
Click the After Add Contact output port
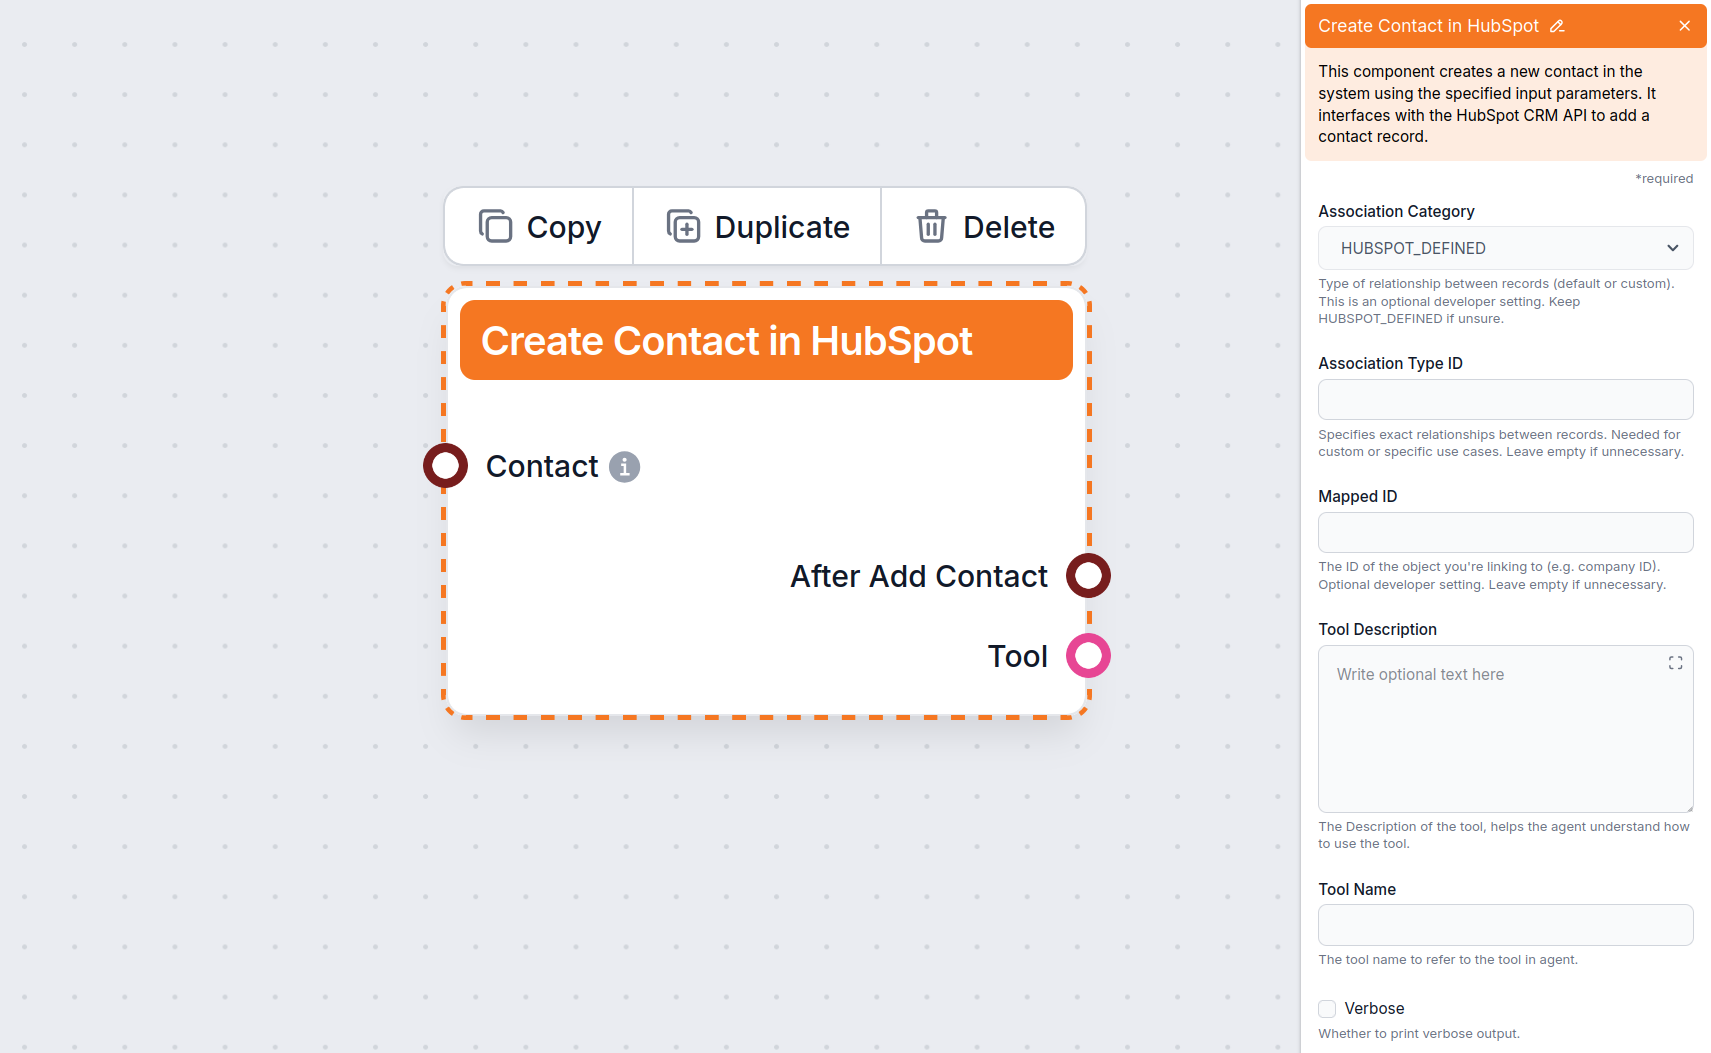1088,576
